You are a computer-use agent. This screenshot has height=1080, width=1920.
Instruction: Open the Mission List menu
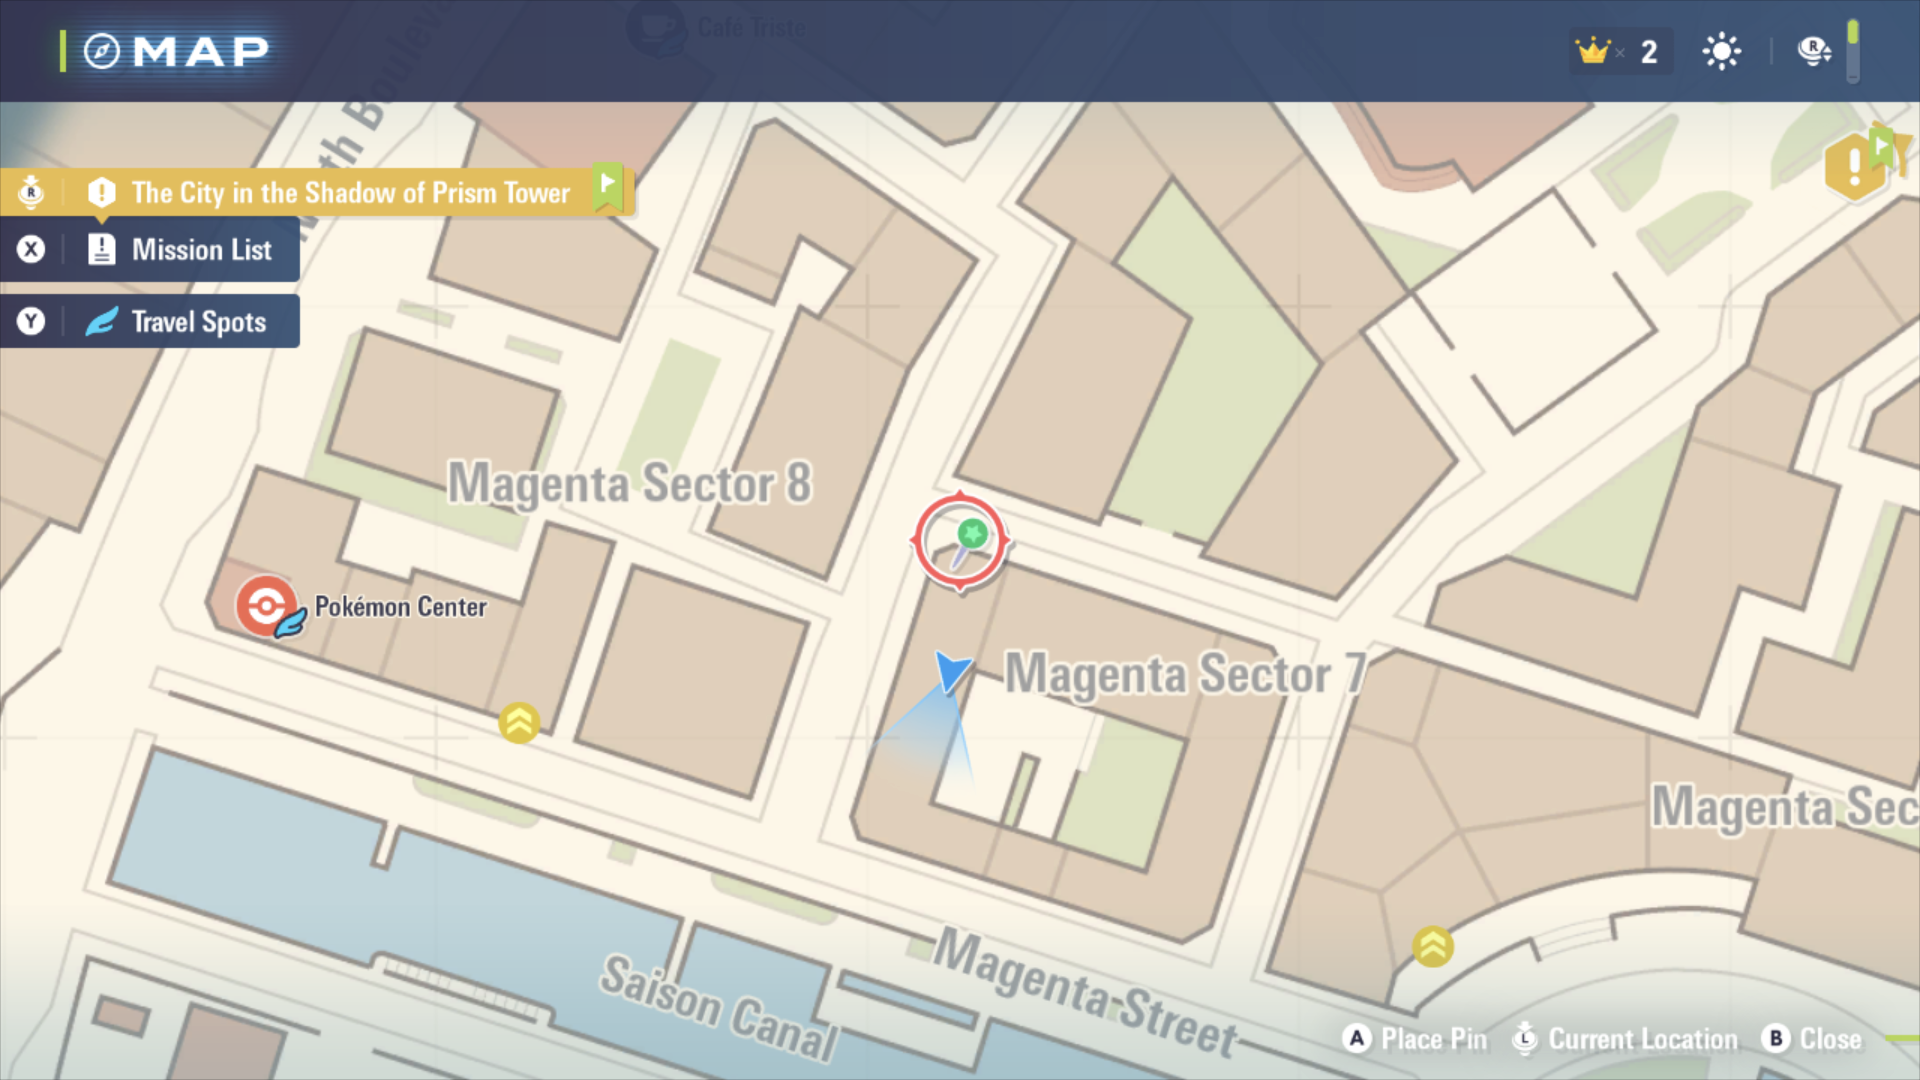coord(150,249)
